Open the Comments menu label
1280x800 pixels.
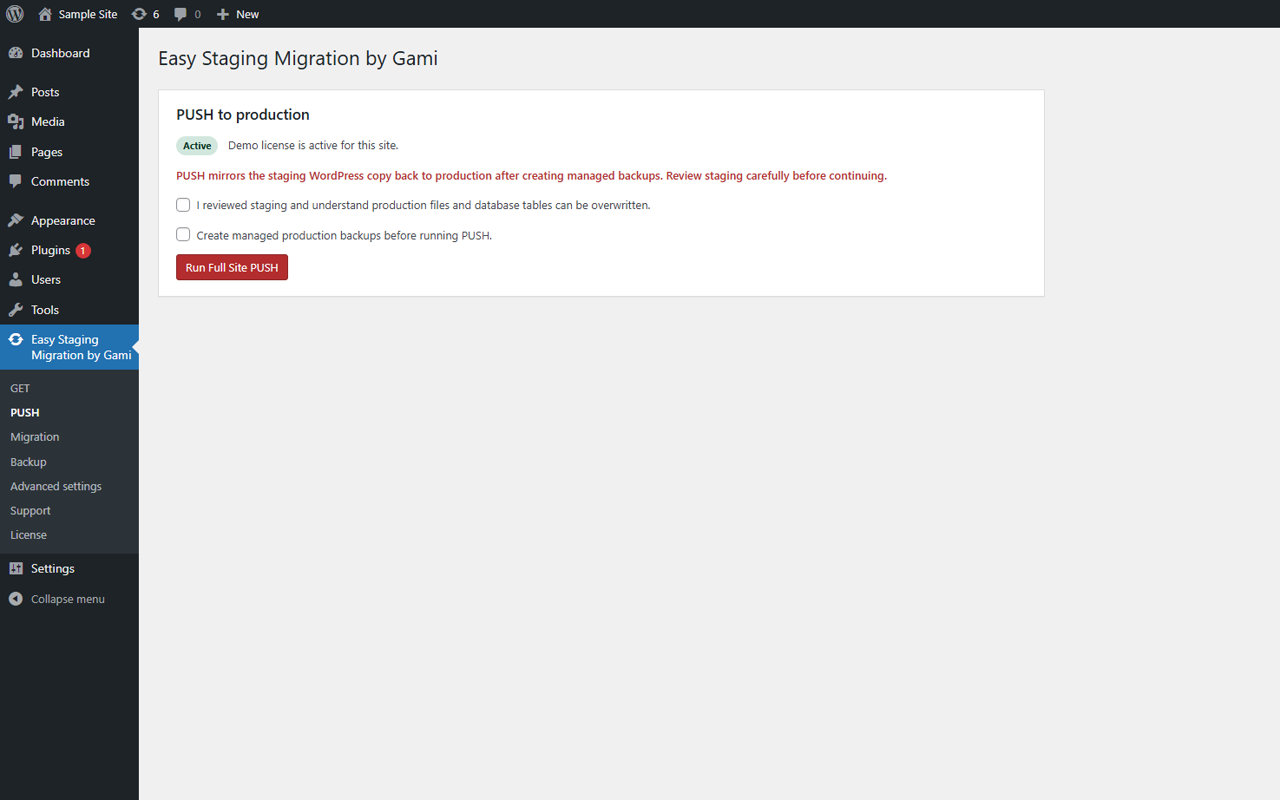60,182
